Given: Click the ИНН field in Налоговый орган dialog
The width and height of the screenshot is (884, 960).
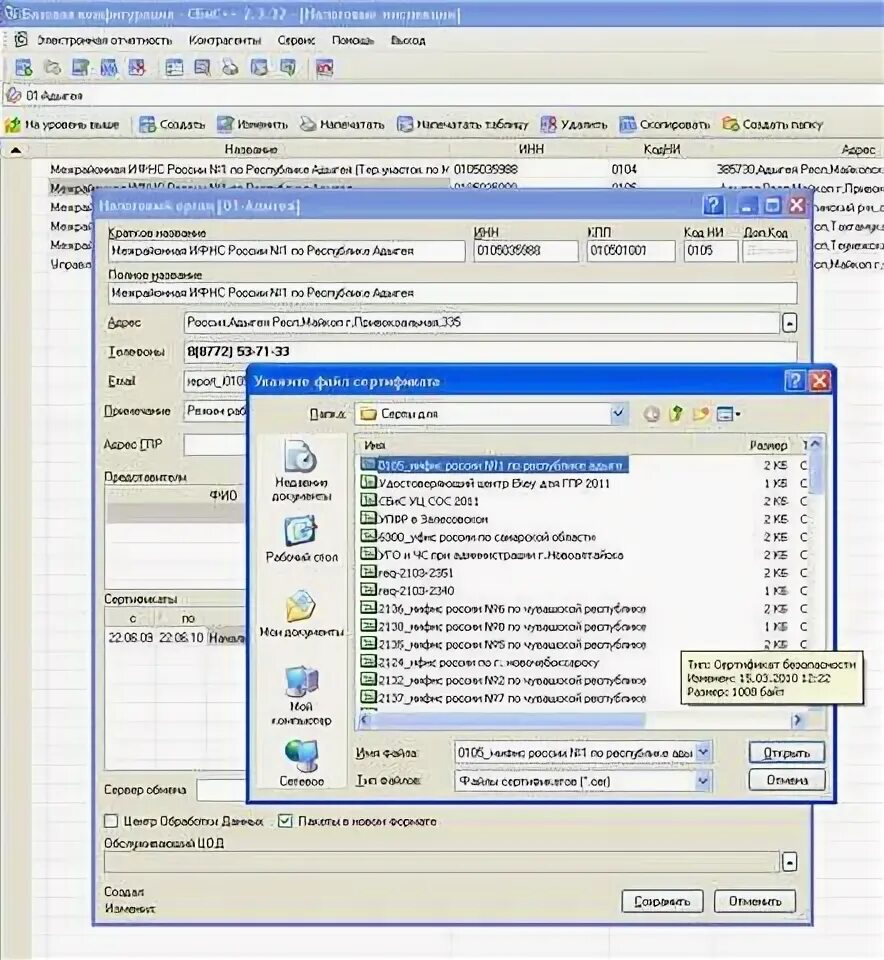Looking at the screenshot, I should tap(525, 251).
